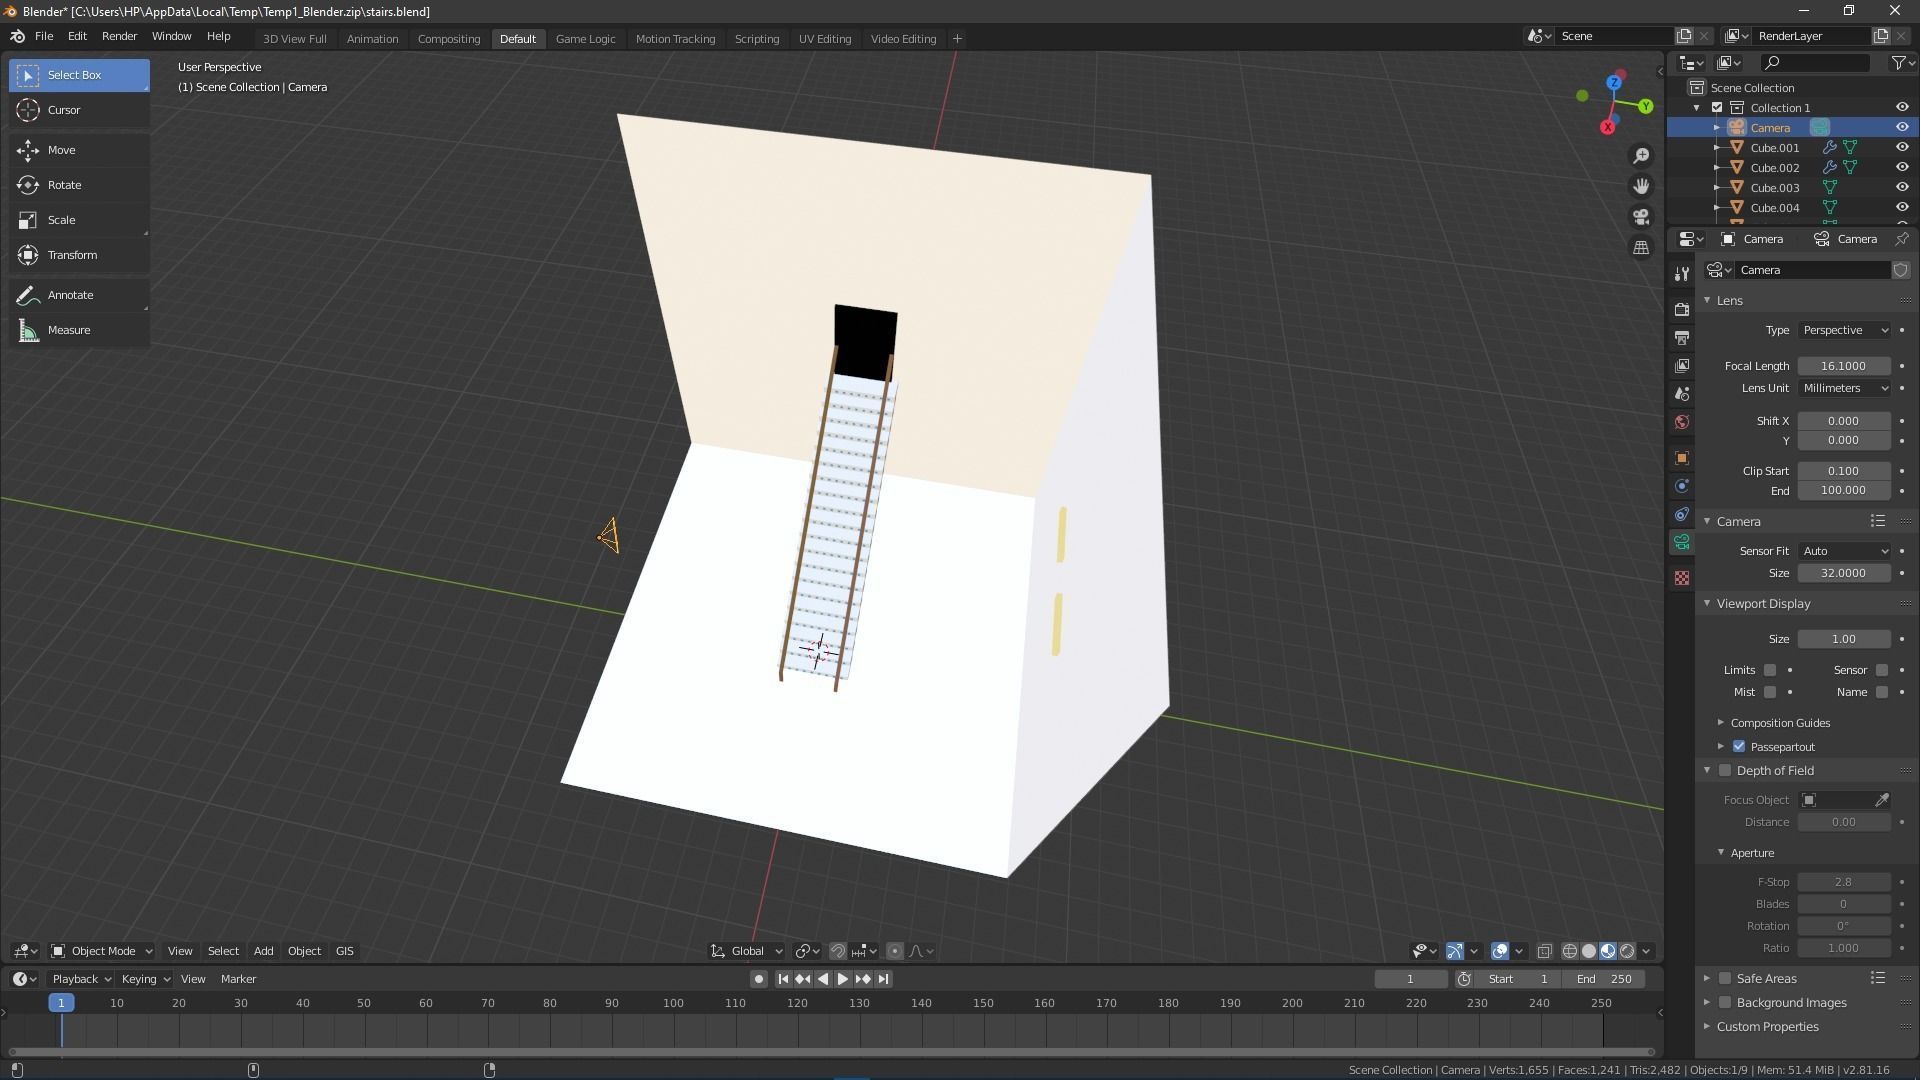Enable the Depth of Field checkbox

[x=1725, y=771]
